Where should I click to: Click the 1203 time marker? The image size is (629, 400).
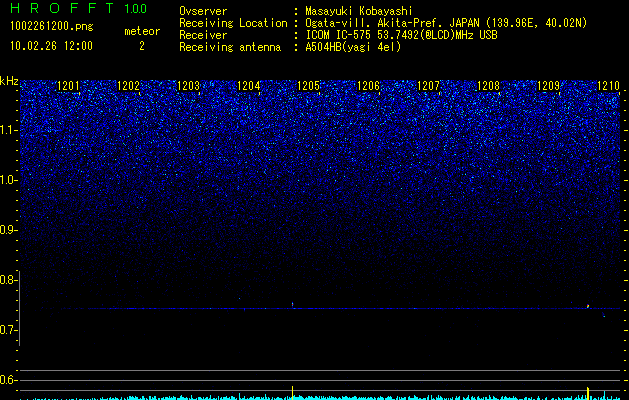[x=189, y=86]
